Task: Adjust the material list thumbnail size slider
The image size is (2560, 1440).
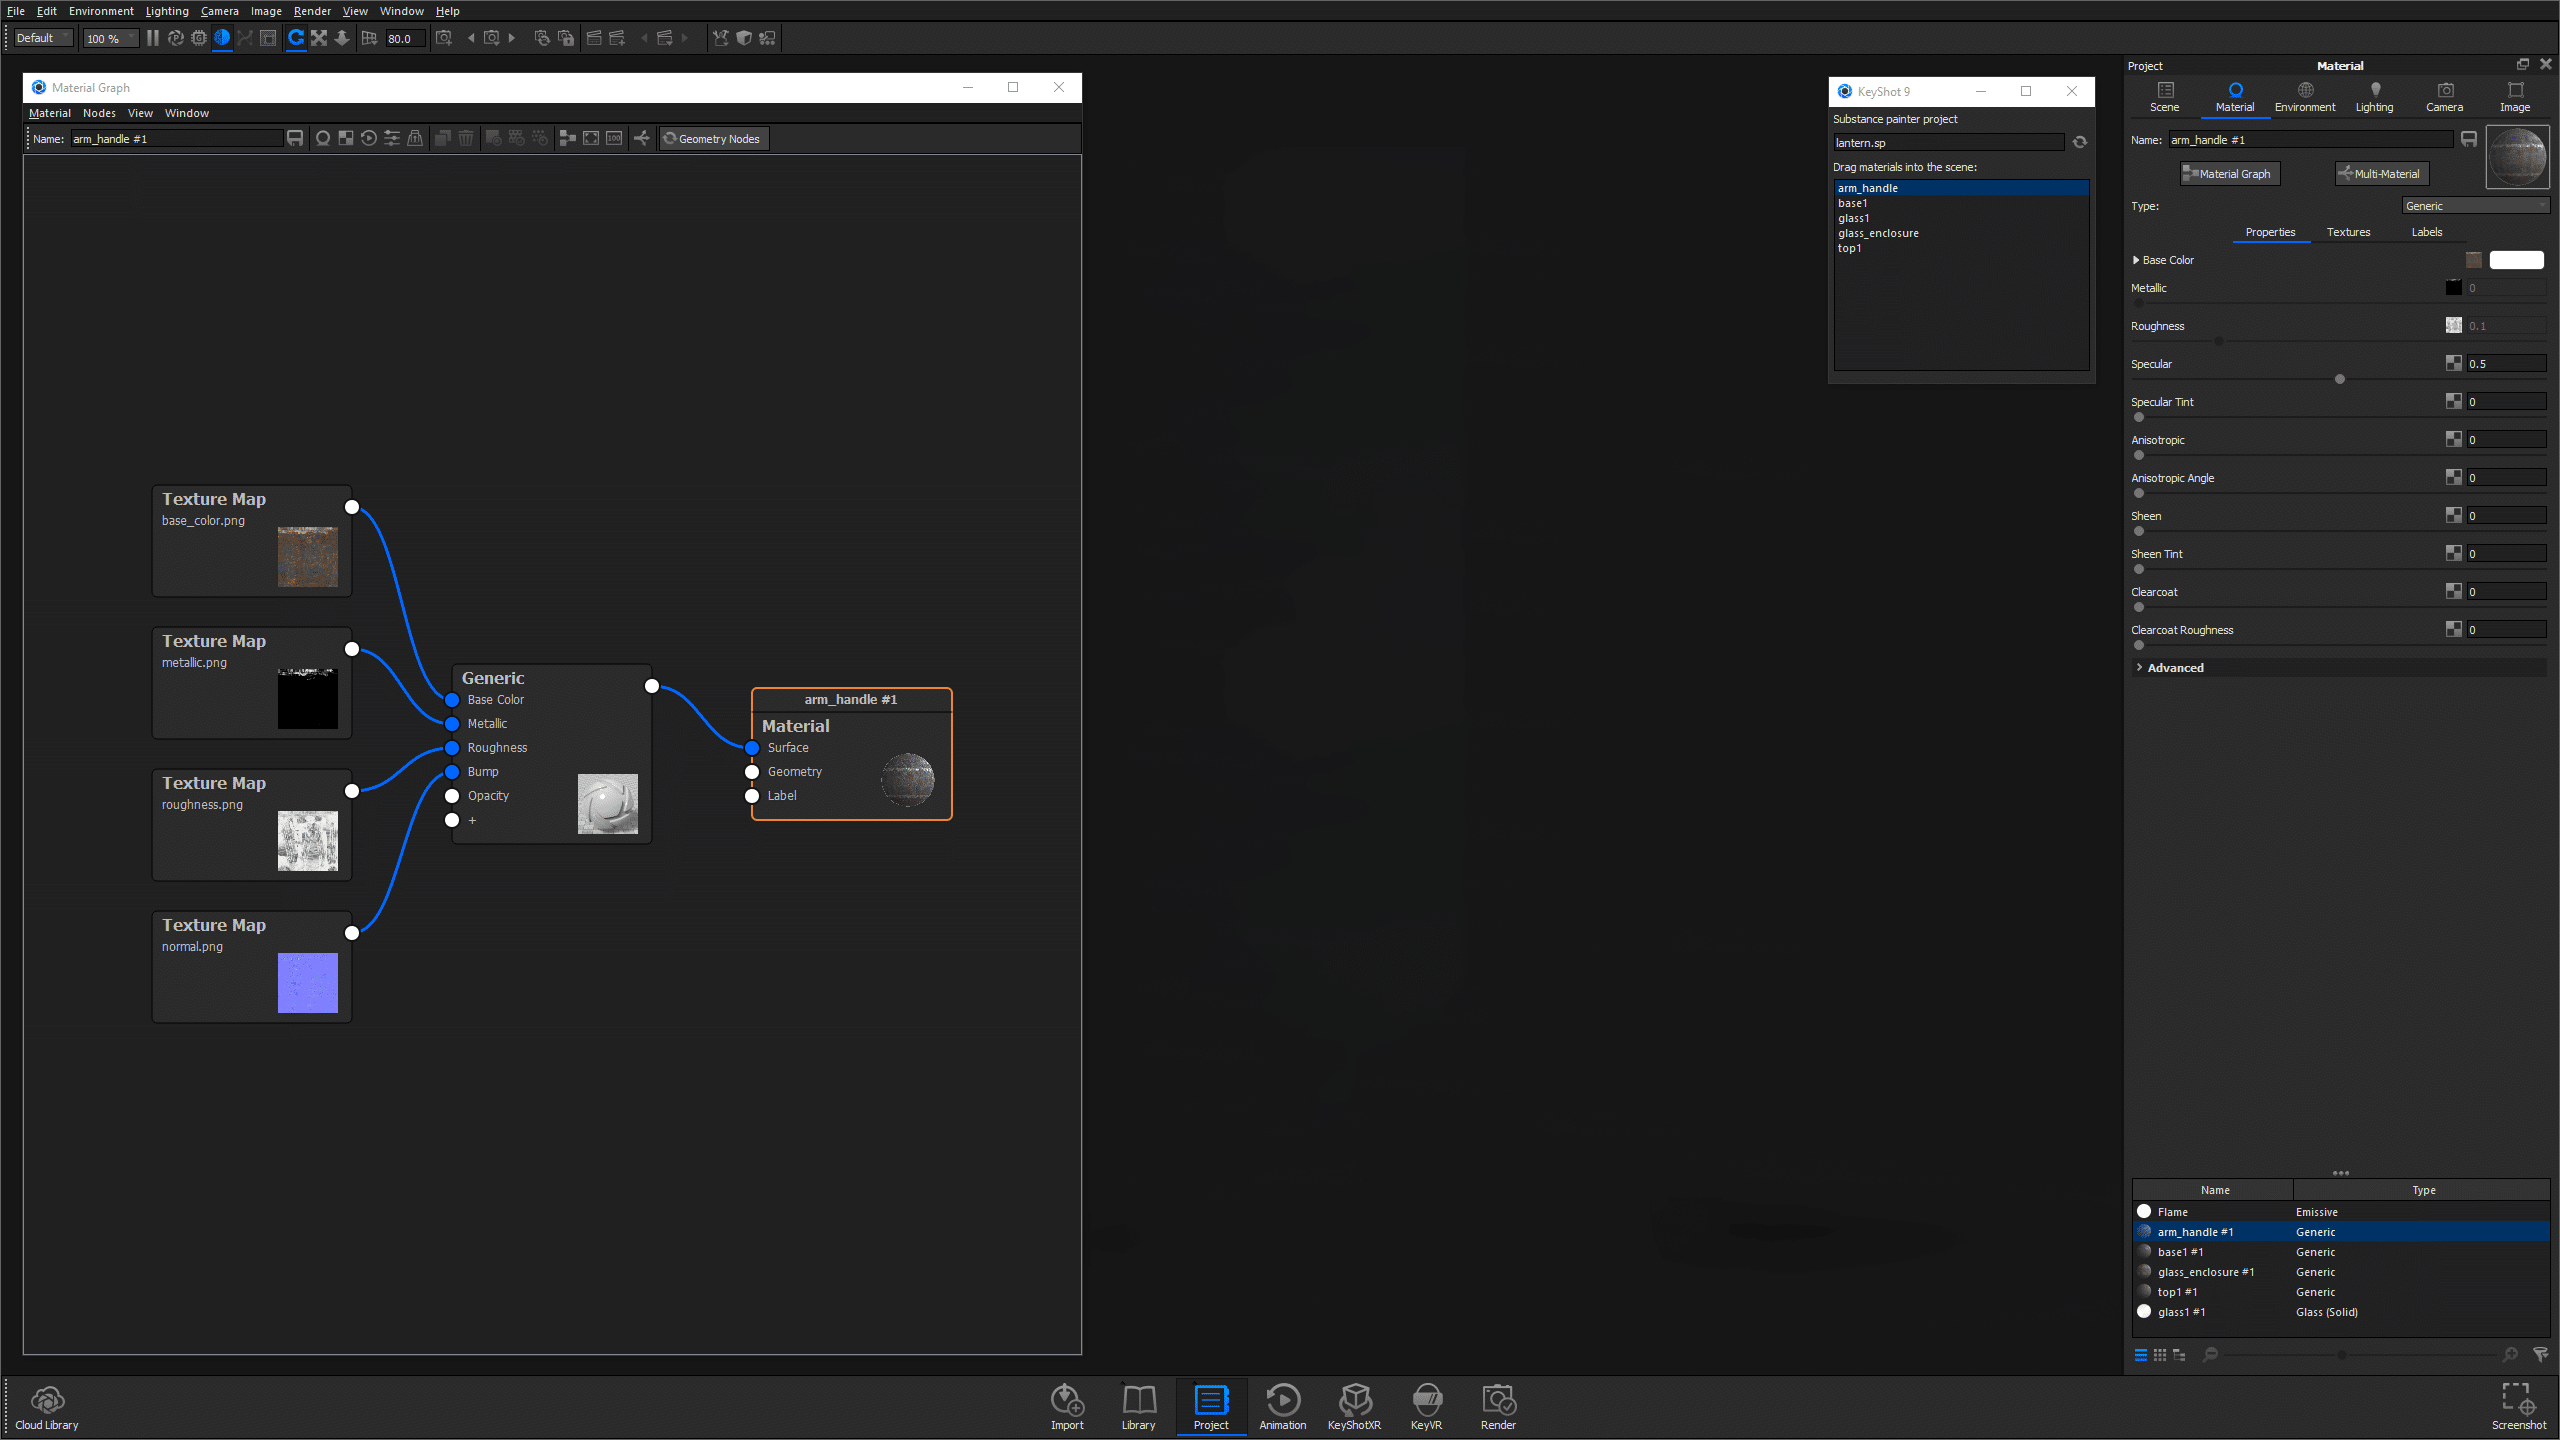Action: tap(2342, 1355)
